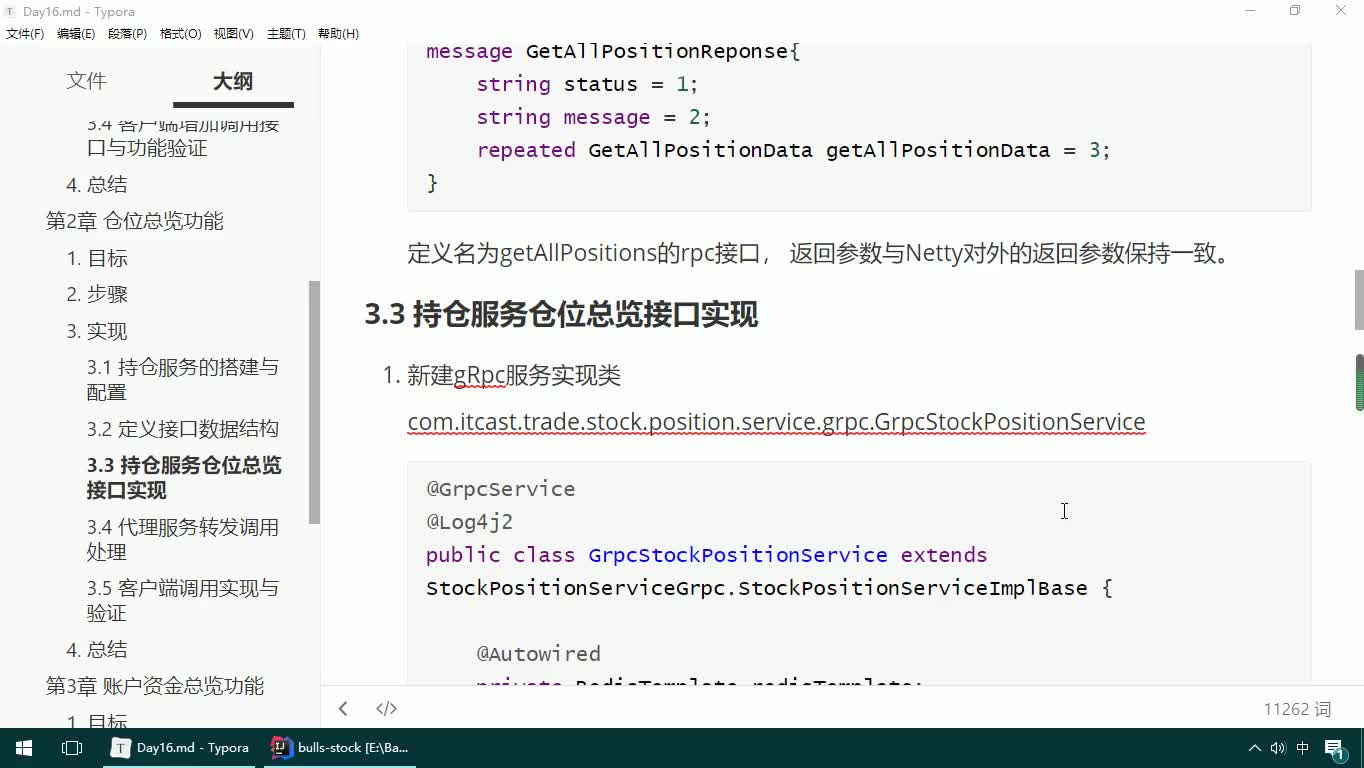Click the @GrpcService annotation line

501,489
